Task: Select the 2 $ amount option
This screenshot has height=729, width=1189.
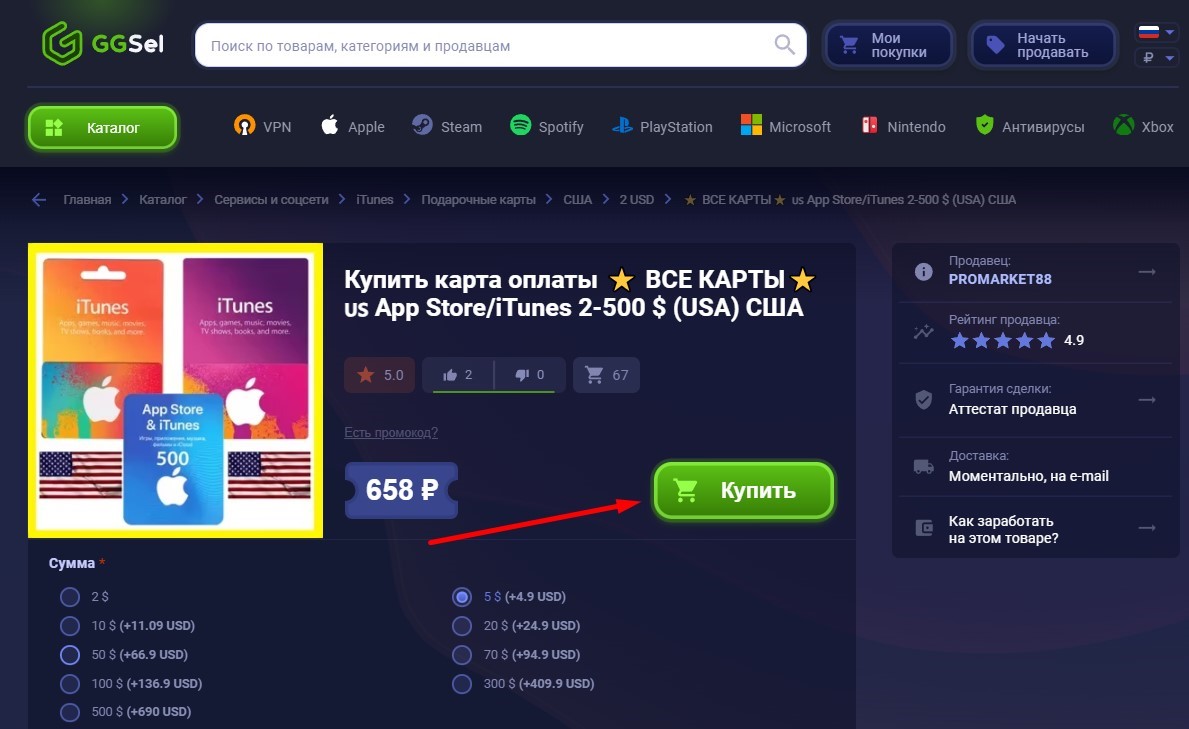Action: click(70, 597)
